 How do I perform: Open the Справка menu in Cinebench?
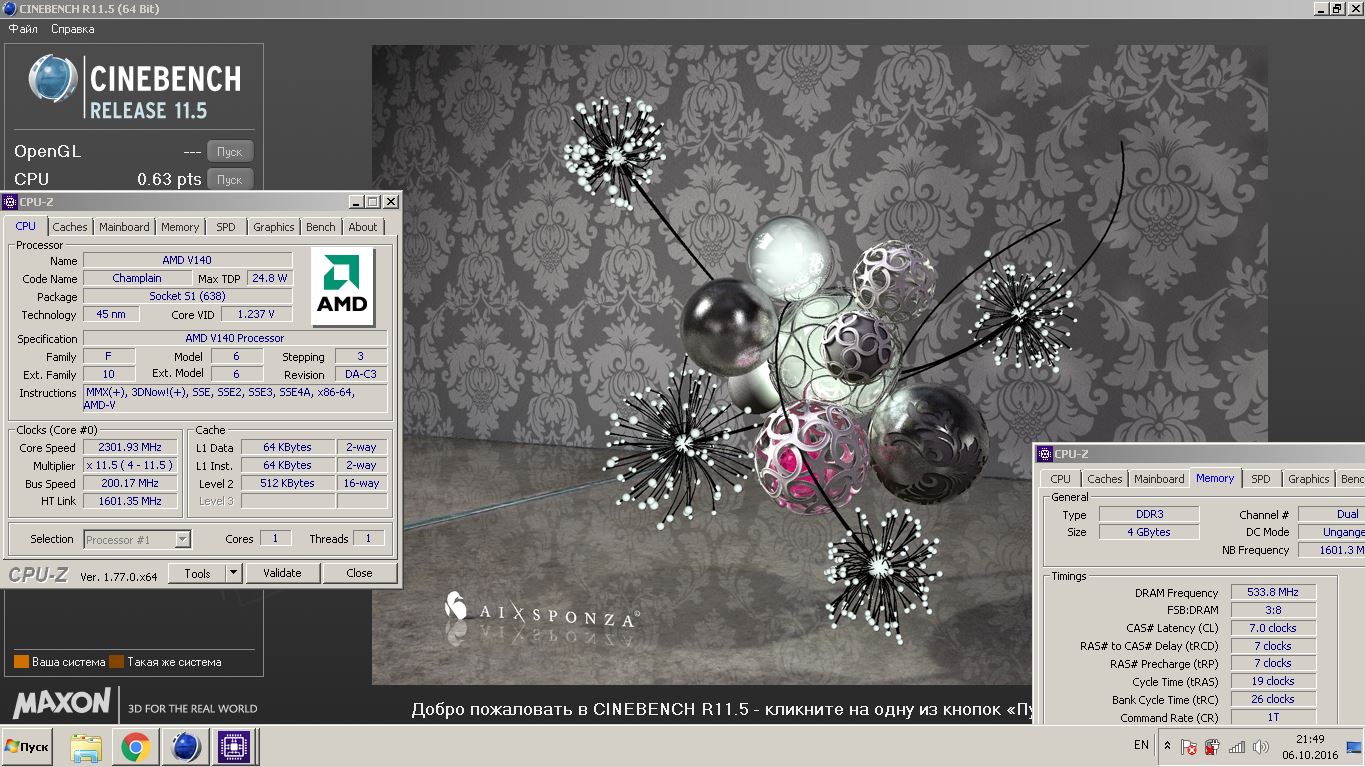click(x=73, y=29)
